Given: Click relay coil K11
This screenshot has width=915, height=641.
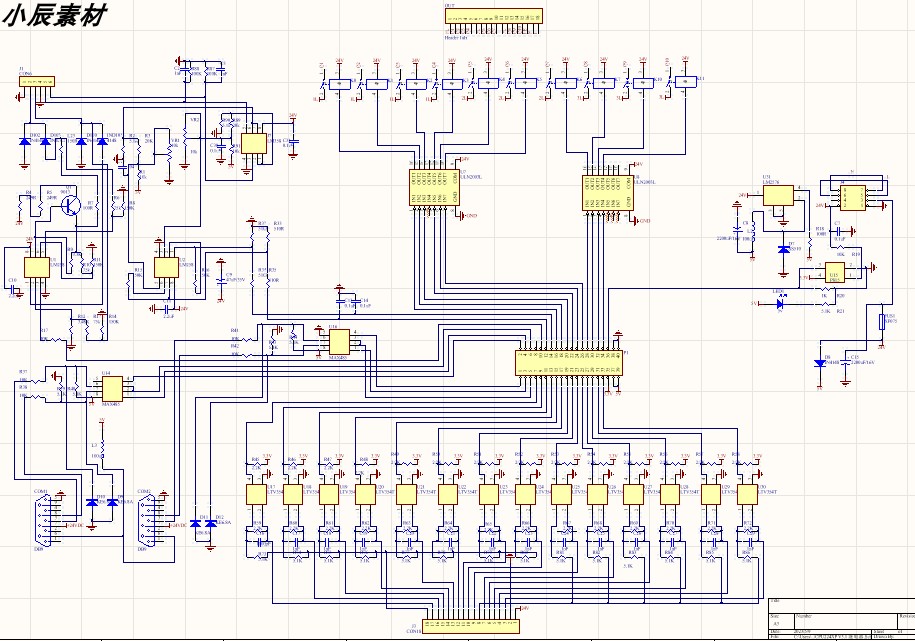Looking at the screenshot, I should tap(686, 81).
